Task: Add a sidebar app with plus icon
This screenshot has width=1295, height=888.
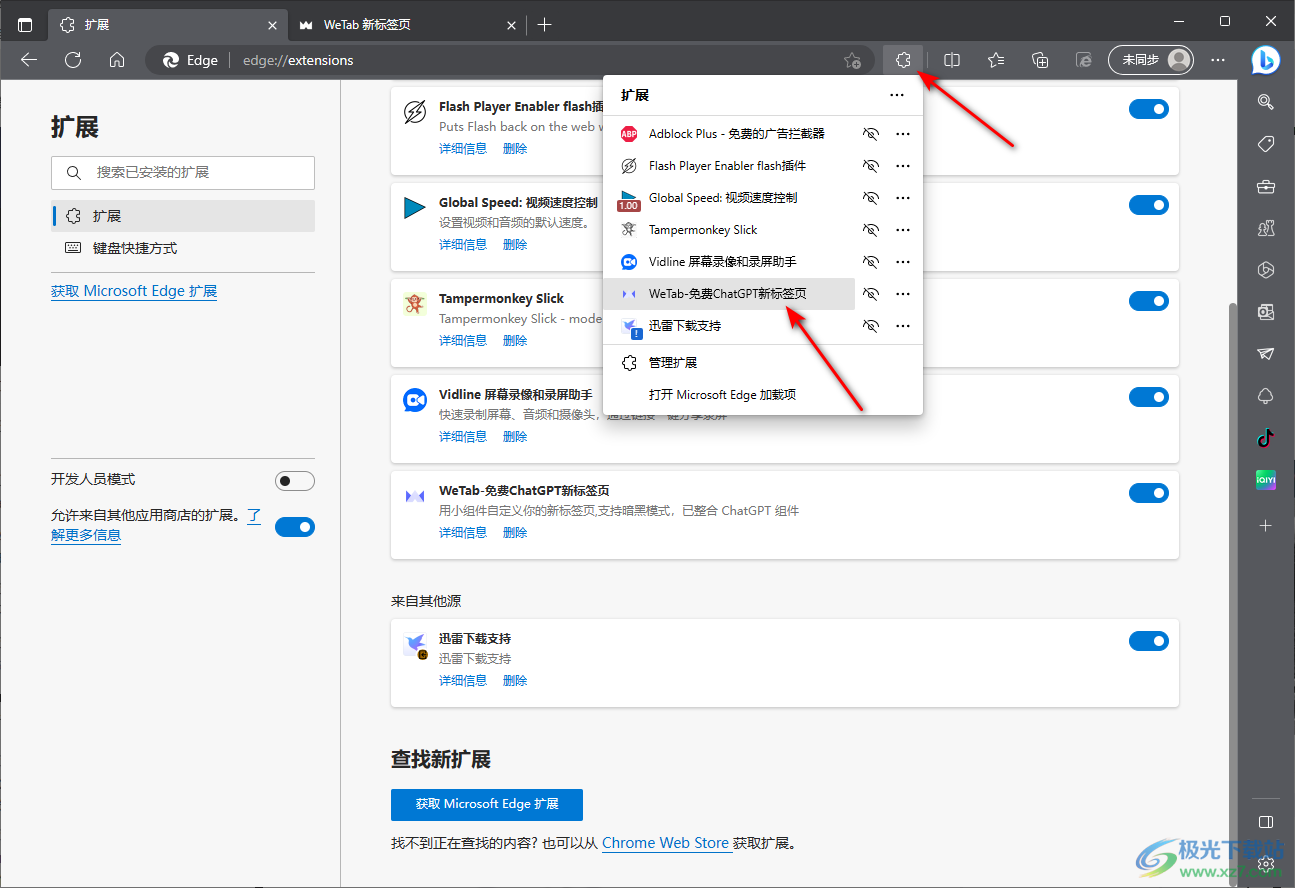Action: 1266,525
